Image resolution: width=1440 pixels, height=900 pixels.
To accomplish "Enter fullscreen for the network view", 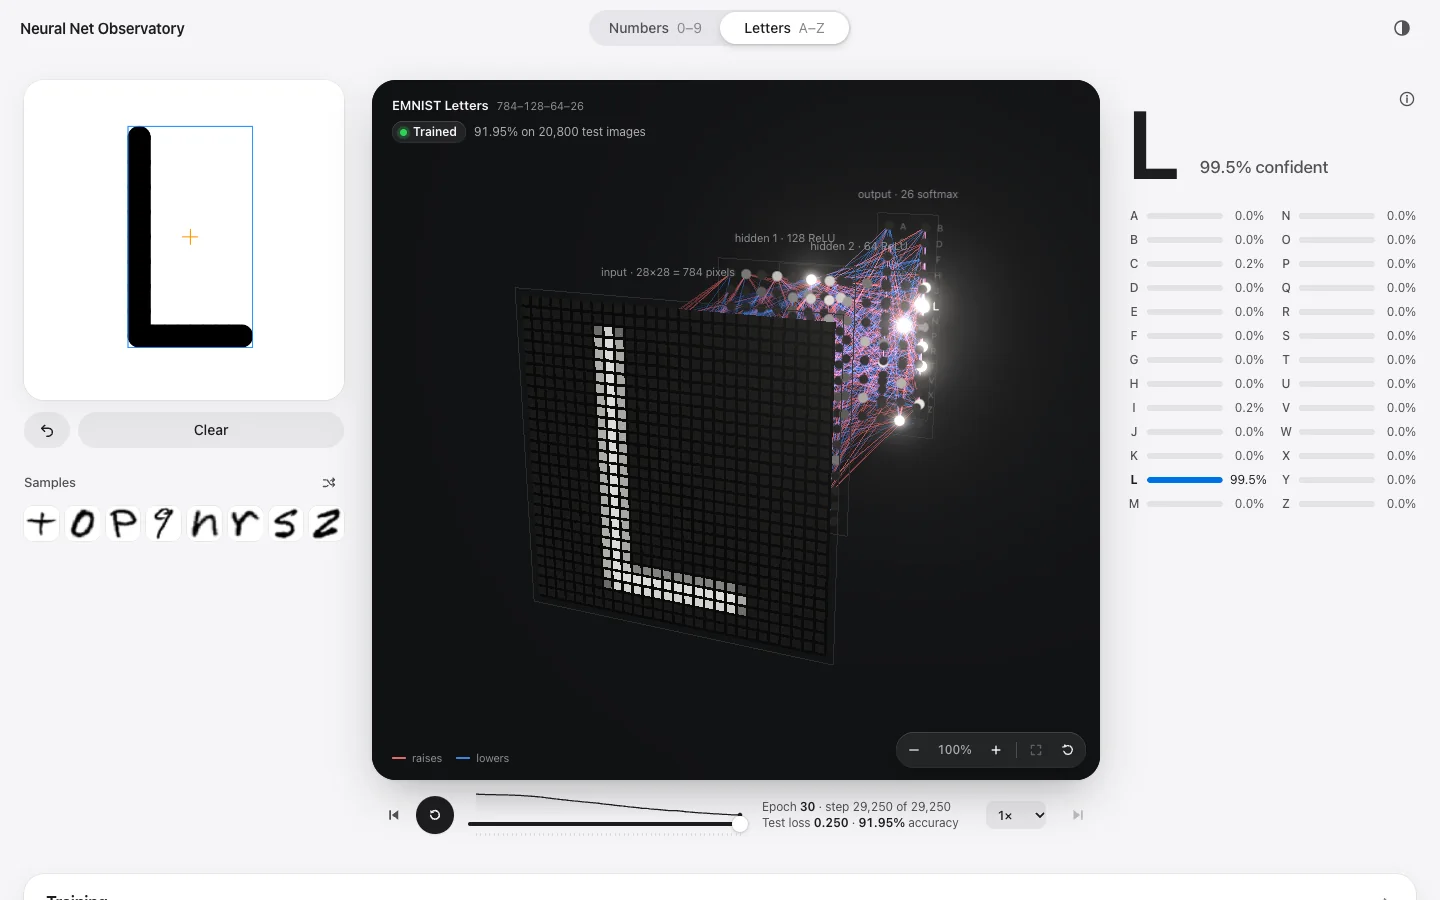I will [1036, 750].
